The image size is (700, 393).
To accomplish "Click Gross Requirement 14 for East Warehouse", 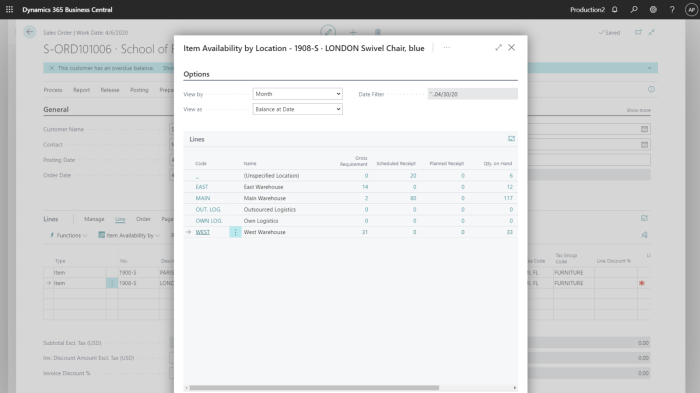I will click(365, 187).
